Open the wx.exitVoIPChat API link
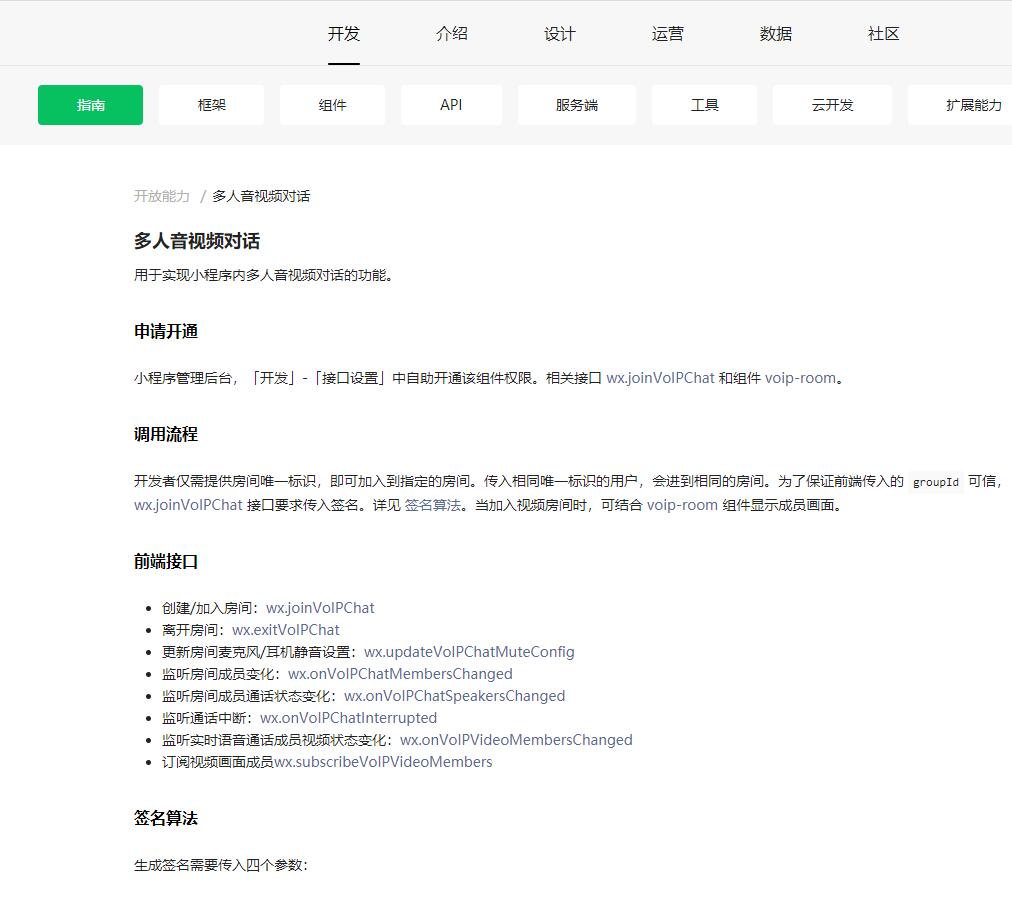 tap(283, 629)
